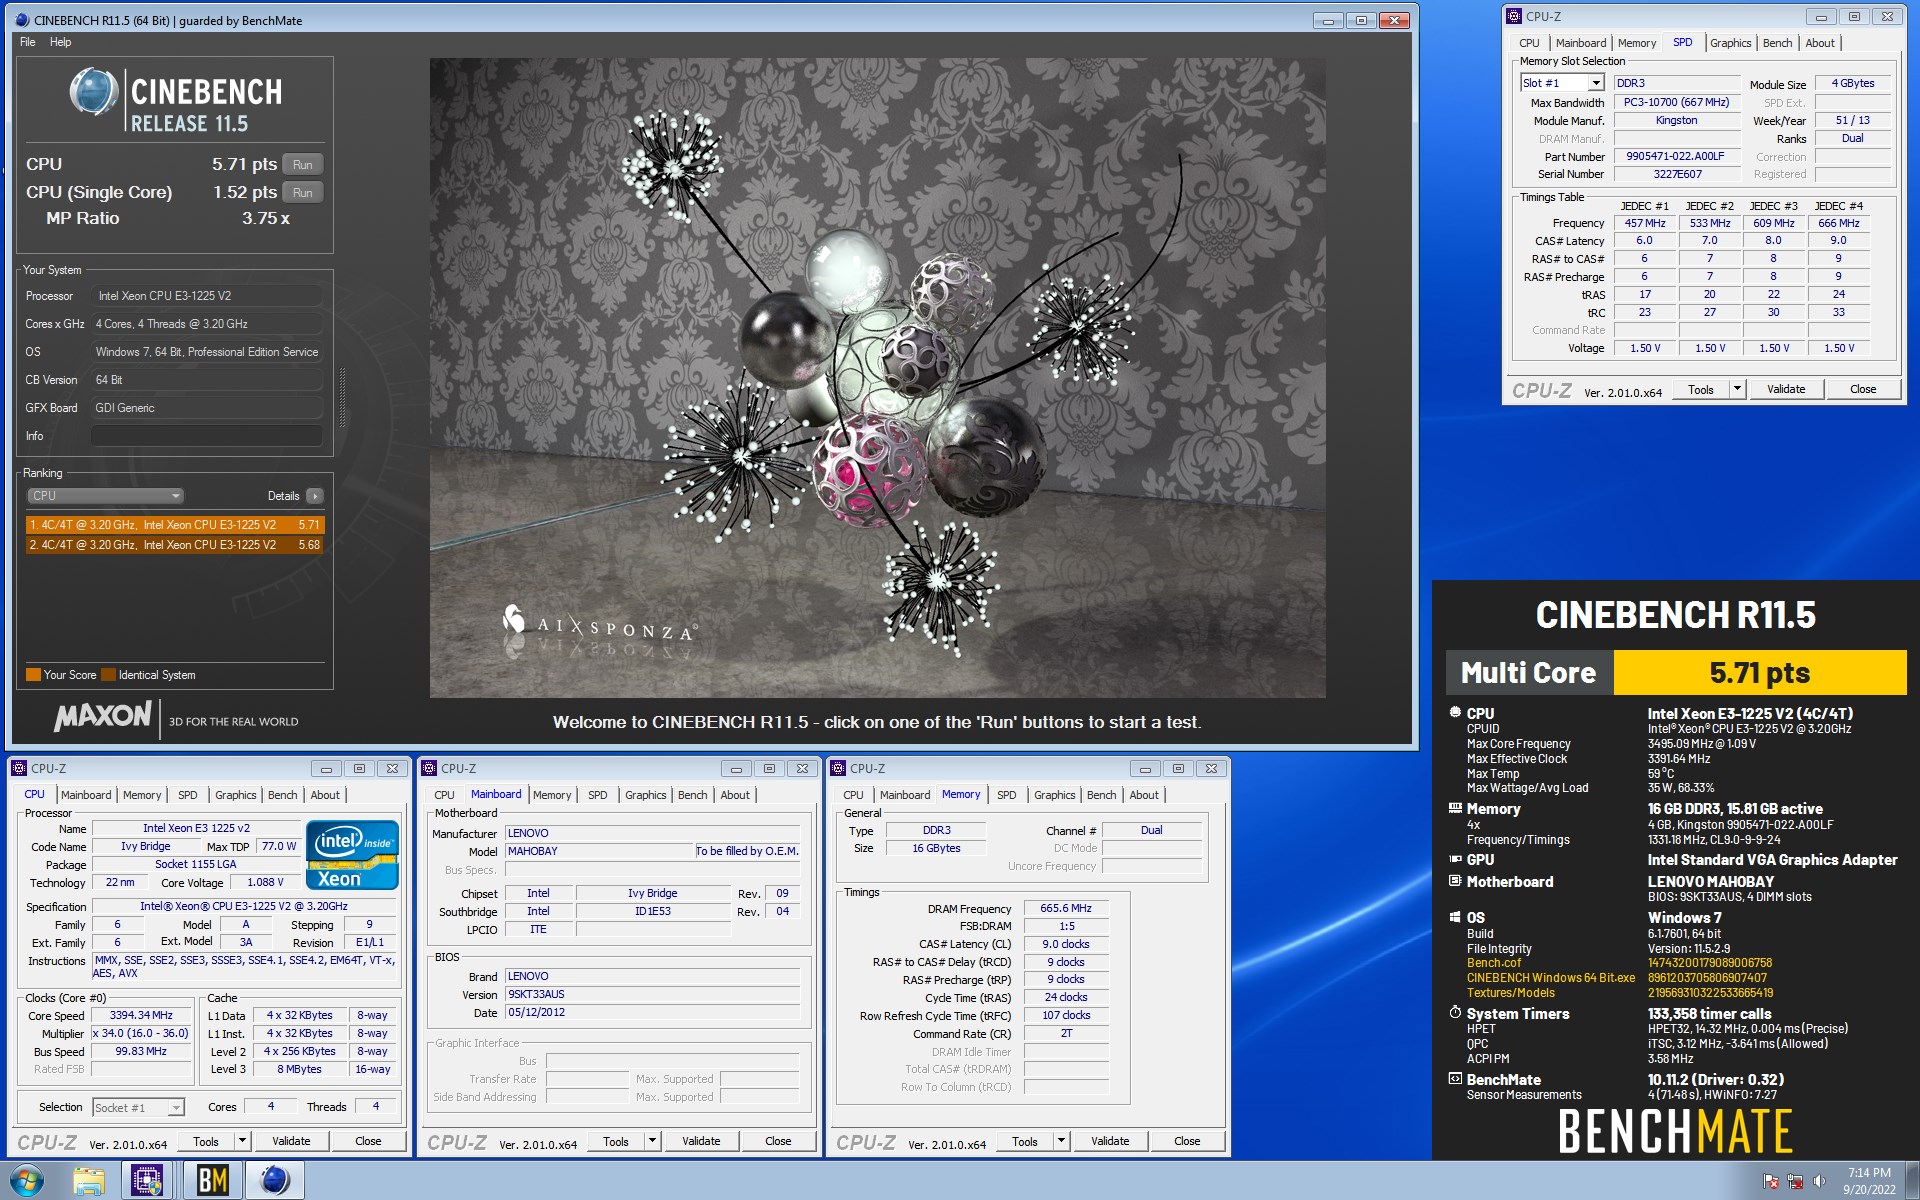This screenshot has height=1200, width=1920.
Task: Open Windows Explorer from the taskbar
Action: click(89, 1181)
